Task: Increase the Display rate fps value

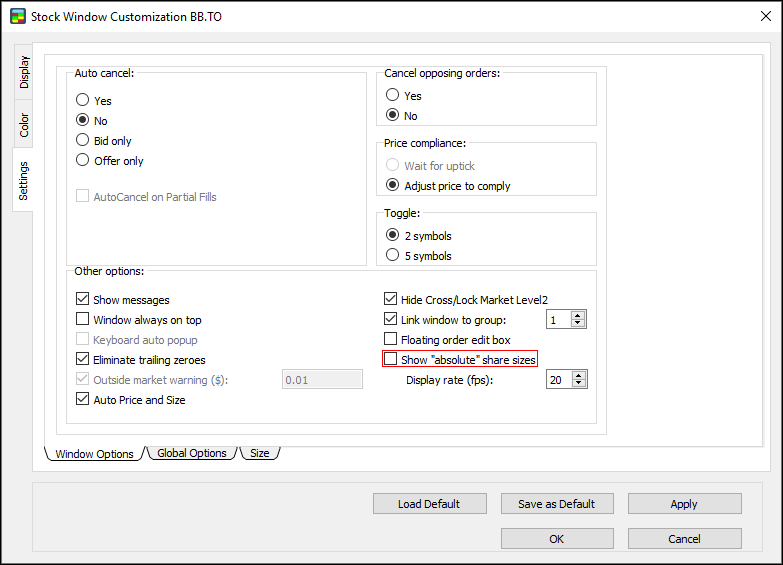Action: click(x=579, y=375)
